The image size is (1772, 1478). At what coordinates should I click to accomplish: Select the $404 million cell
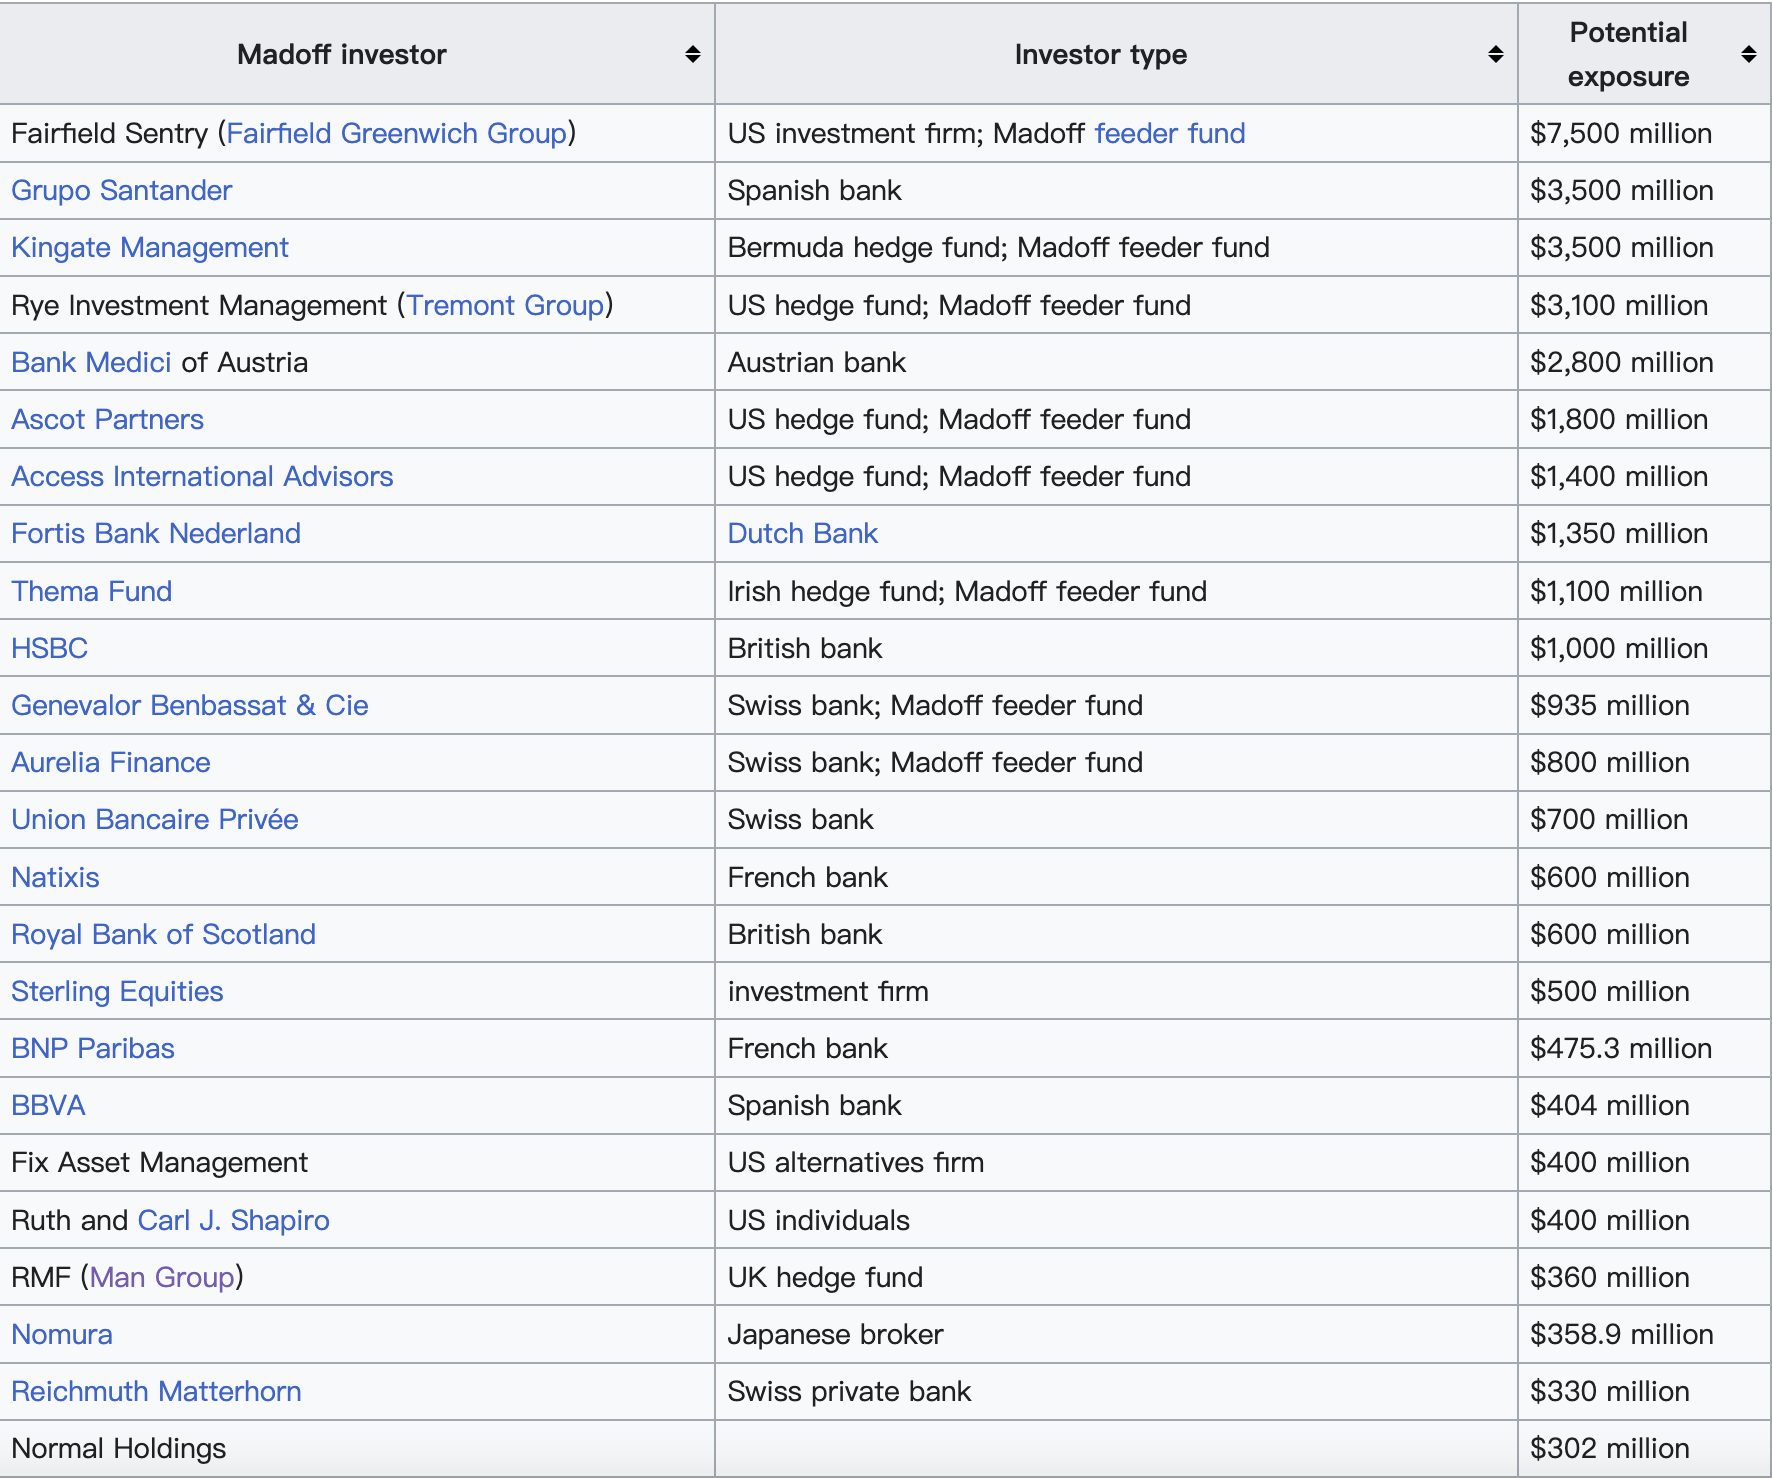[1644, 1105]
